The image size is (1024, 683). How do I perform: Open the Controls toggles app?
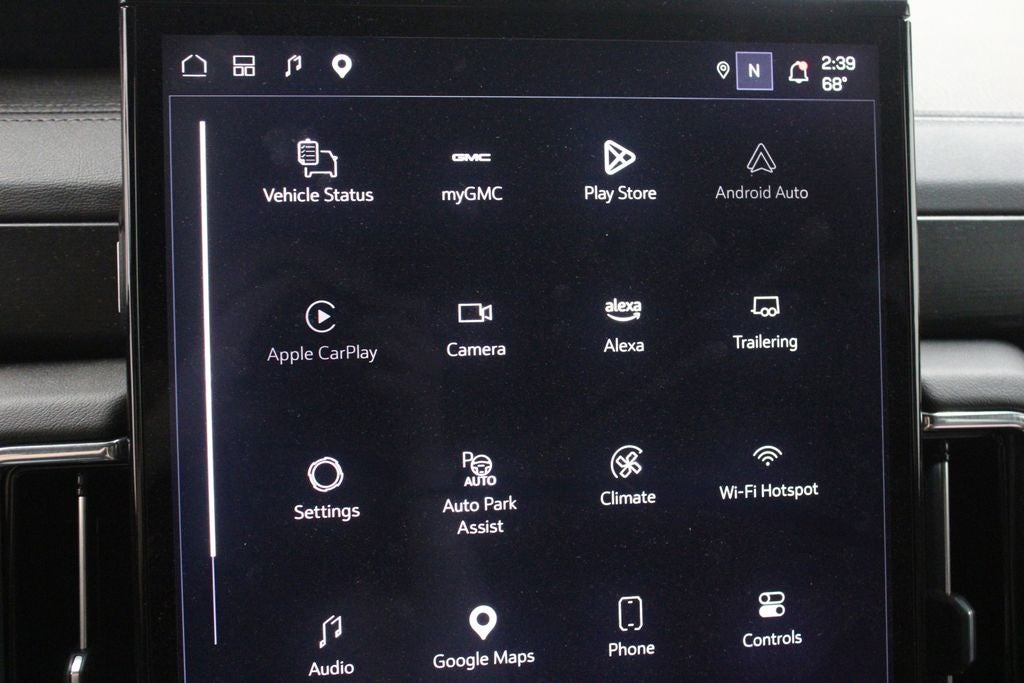(x=771, y=620)
